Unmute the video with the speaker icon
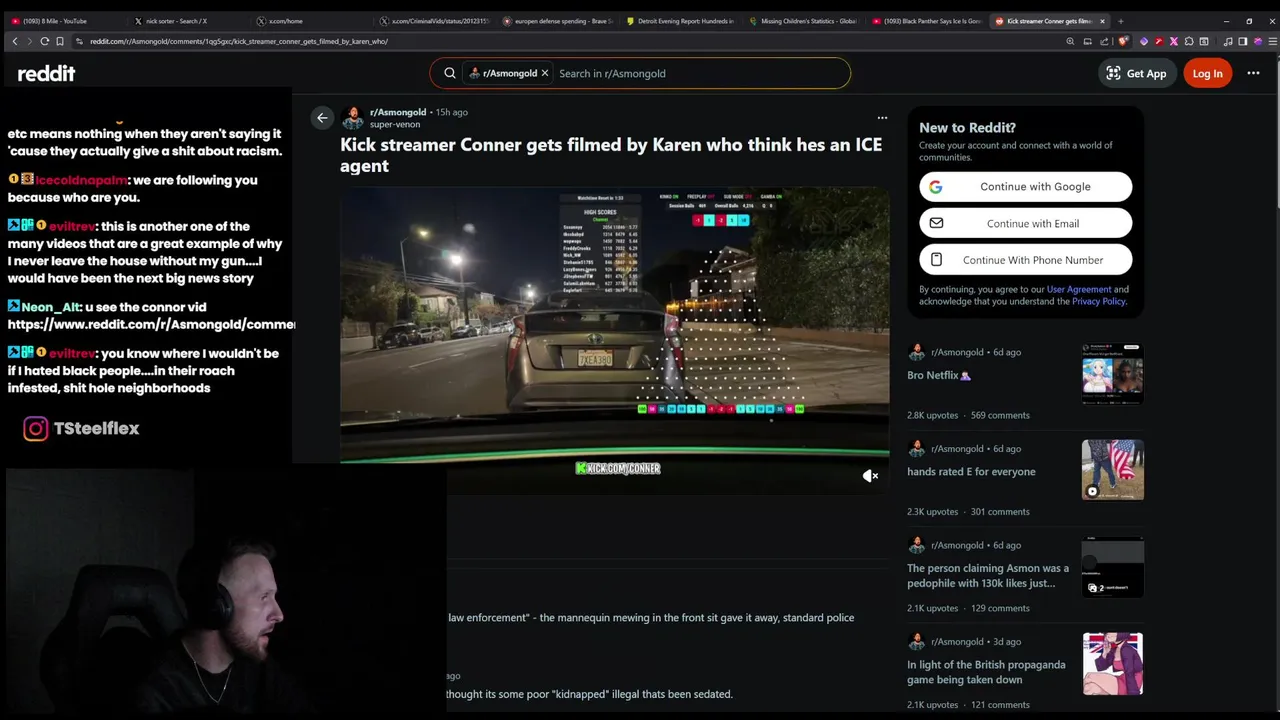This screenshot has width=1280, height=720. (x=870, y=476)
